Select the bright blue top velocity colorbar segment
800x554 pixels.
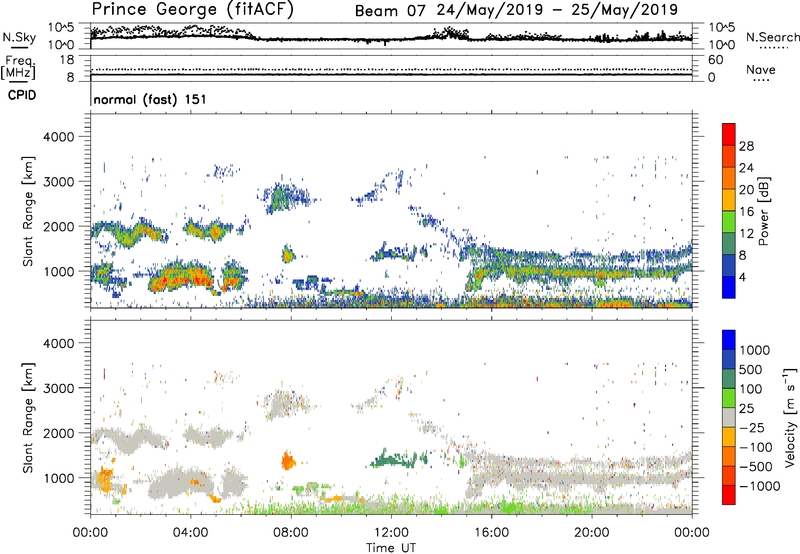(729, 340)
